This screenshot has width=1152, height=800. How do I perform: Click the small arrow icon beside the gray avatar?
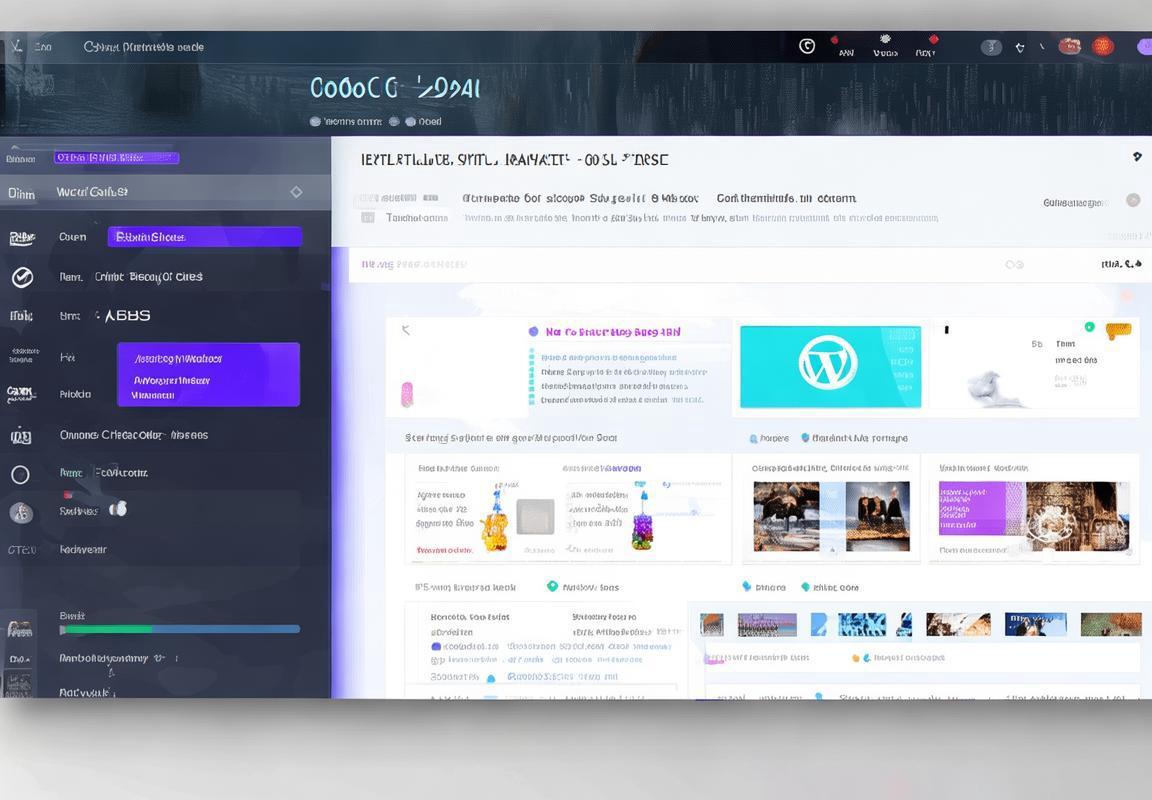(1020, 48)
